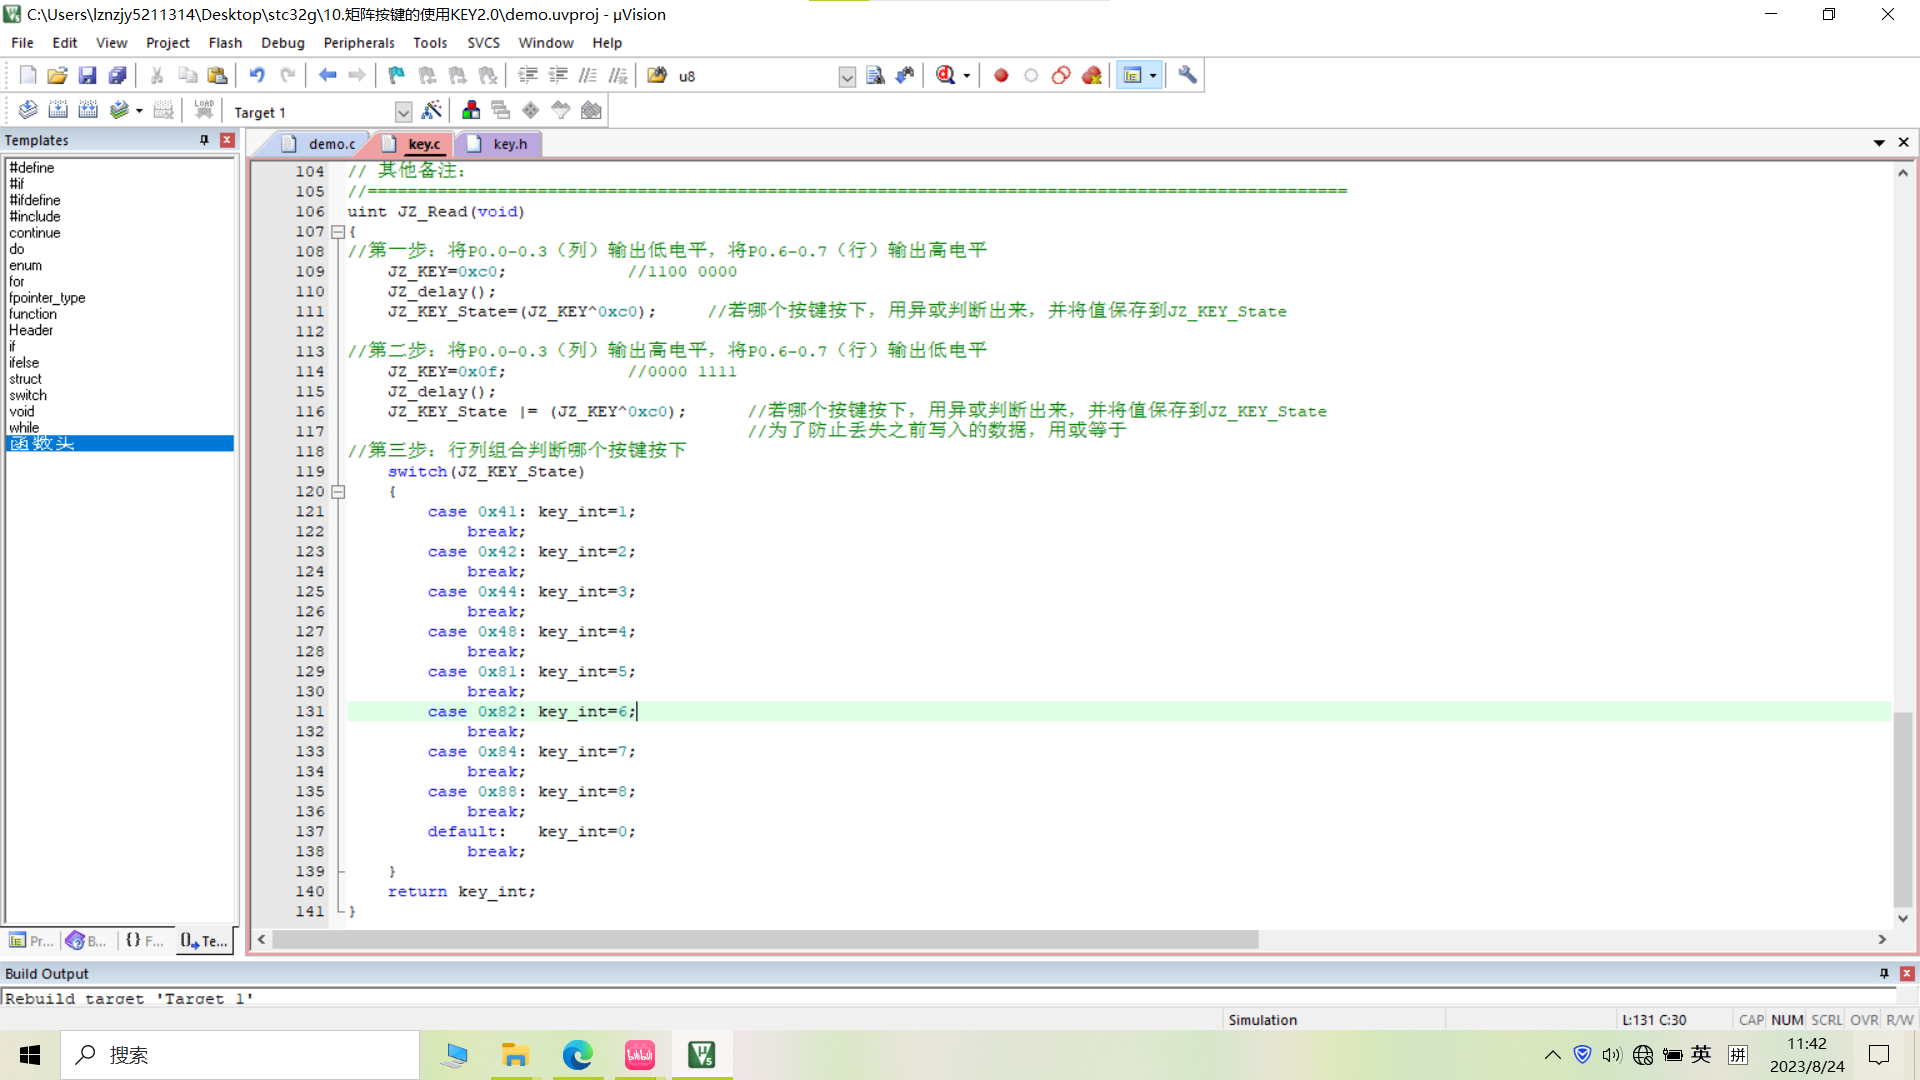Click the Windows Start button
This screenshot has width=1920, height=1080.
pos(30,1055)
